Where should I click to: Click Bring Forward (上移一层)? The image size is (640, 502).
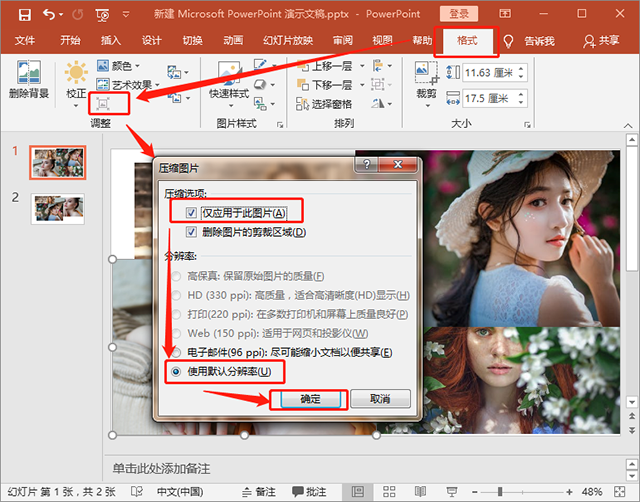click(324, 65)
